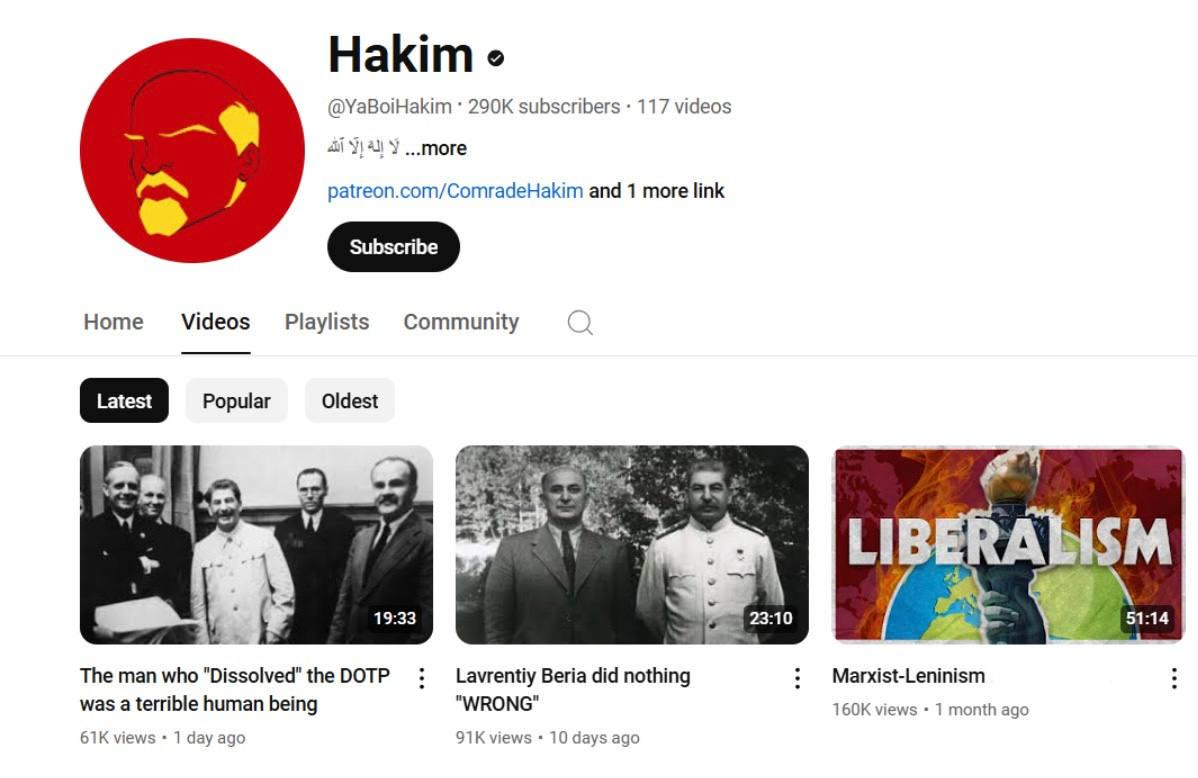The height and width of the screenshot is (778, 1198).
Task: Select the Oldest sort filter chip
Action: 349,400
